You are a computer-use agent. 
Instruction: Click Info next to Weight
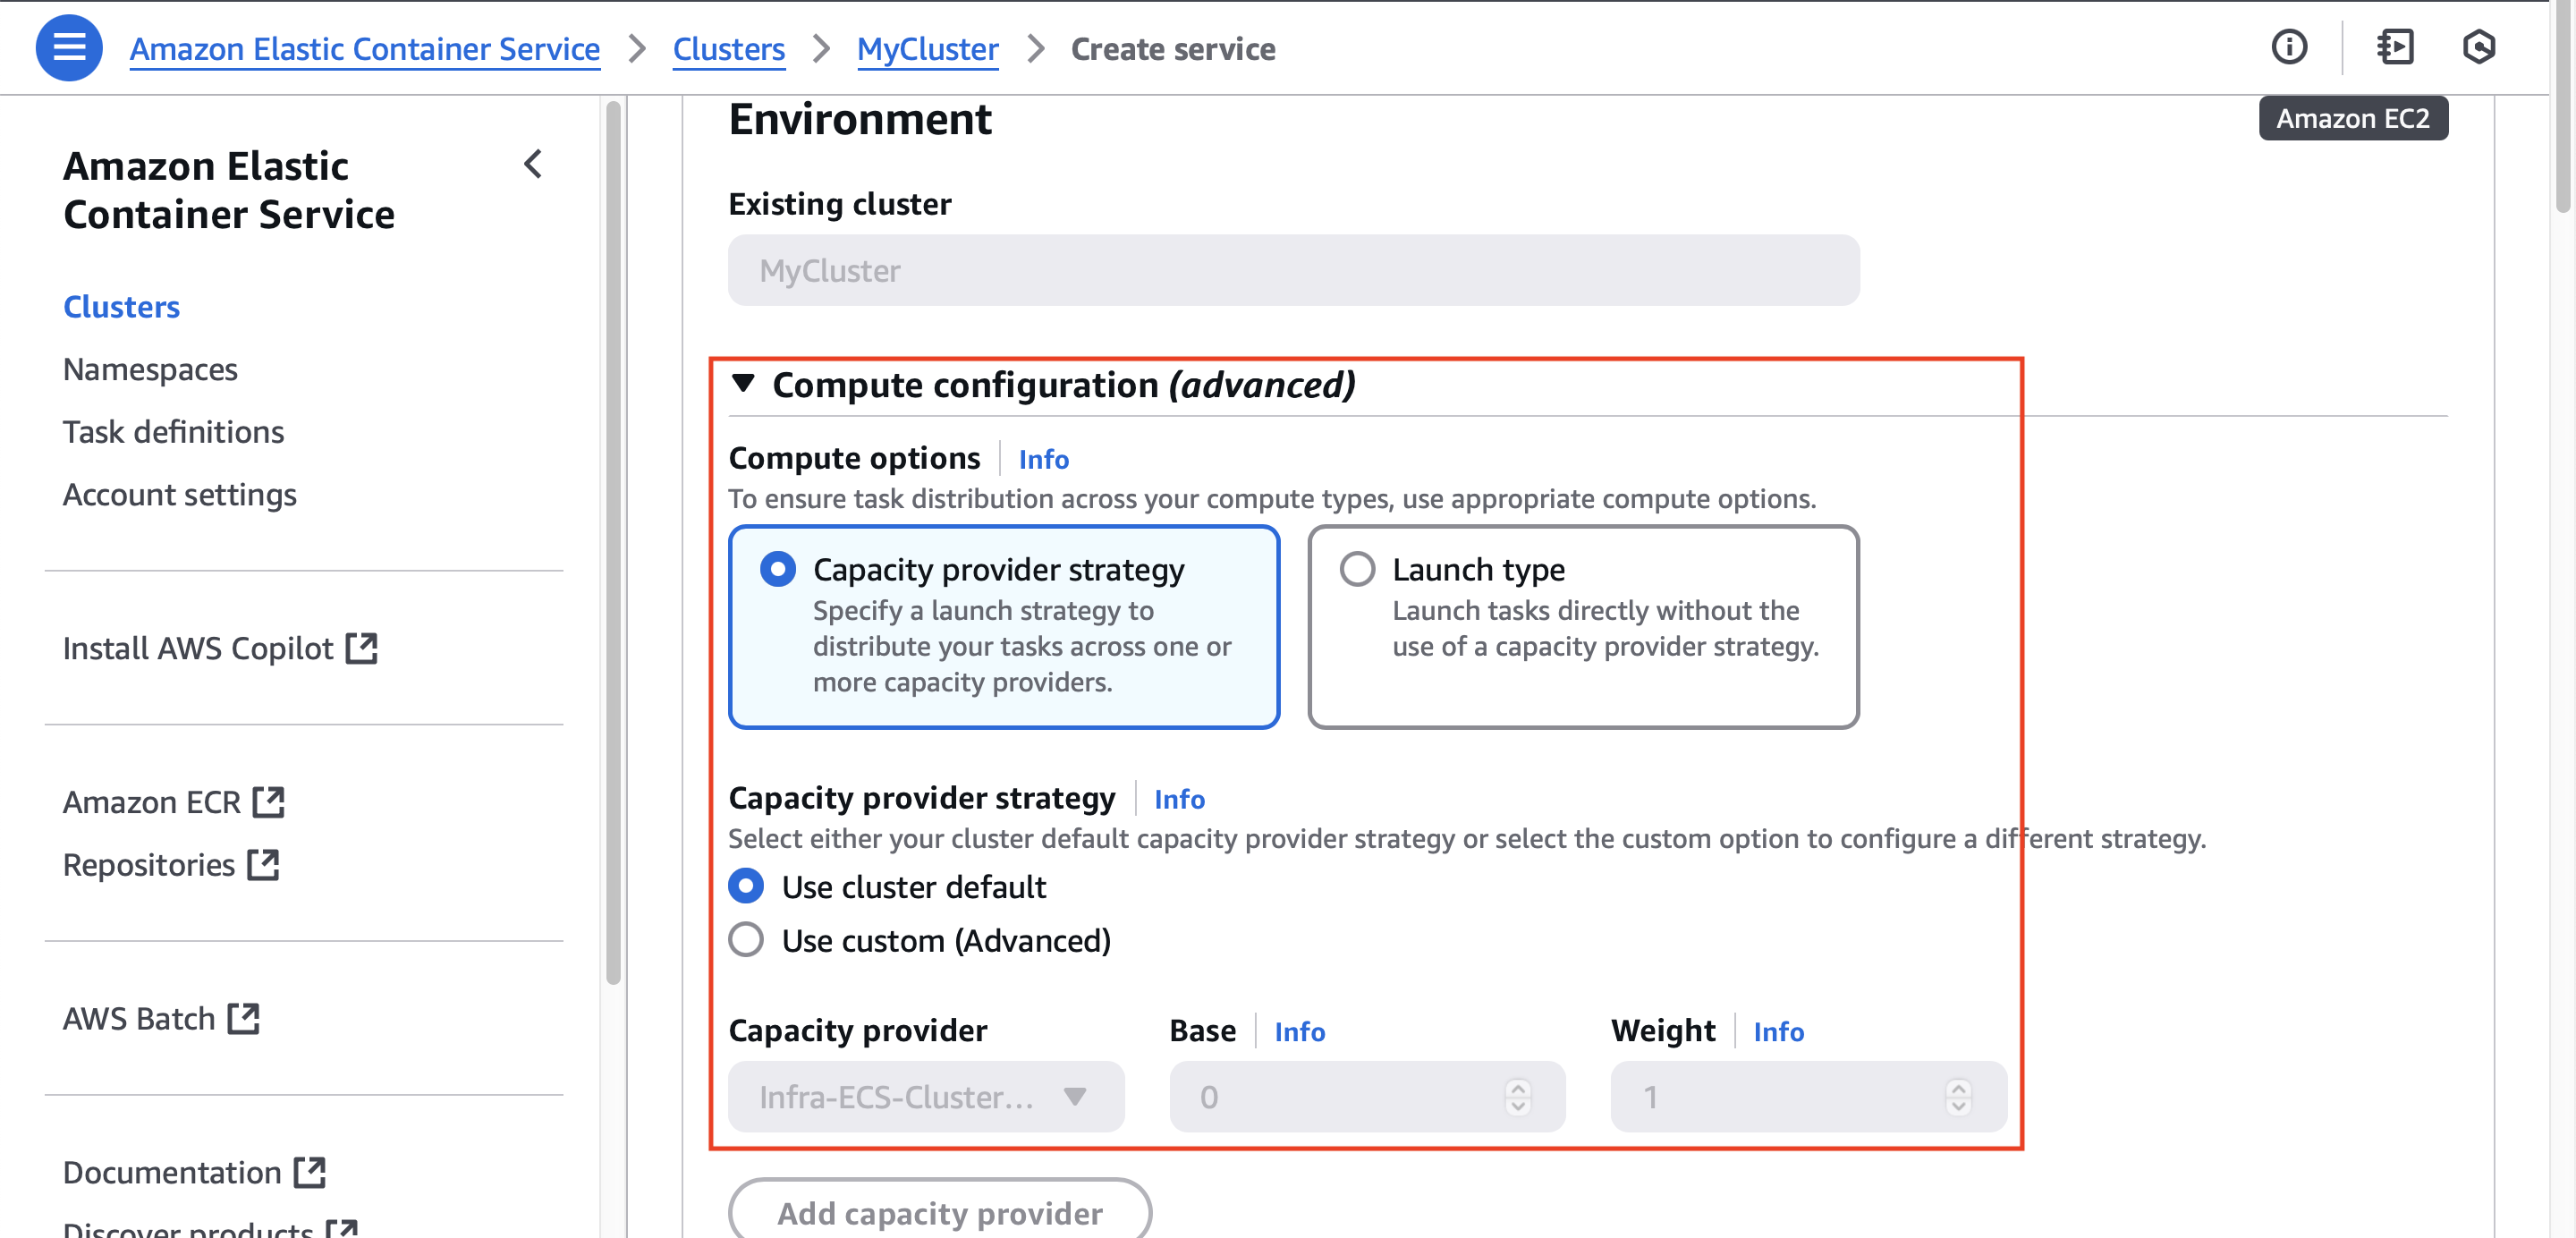1779,1031
